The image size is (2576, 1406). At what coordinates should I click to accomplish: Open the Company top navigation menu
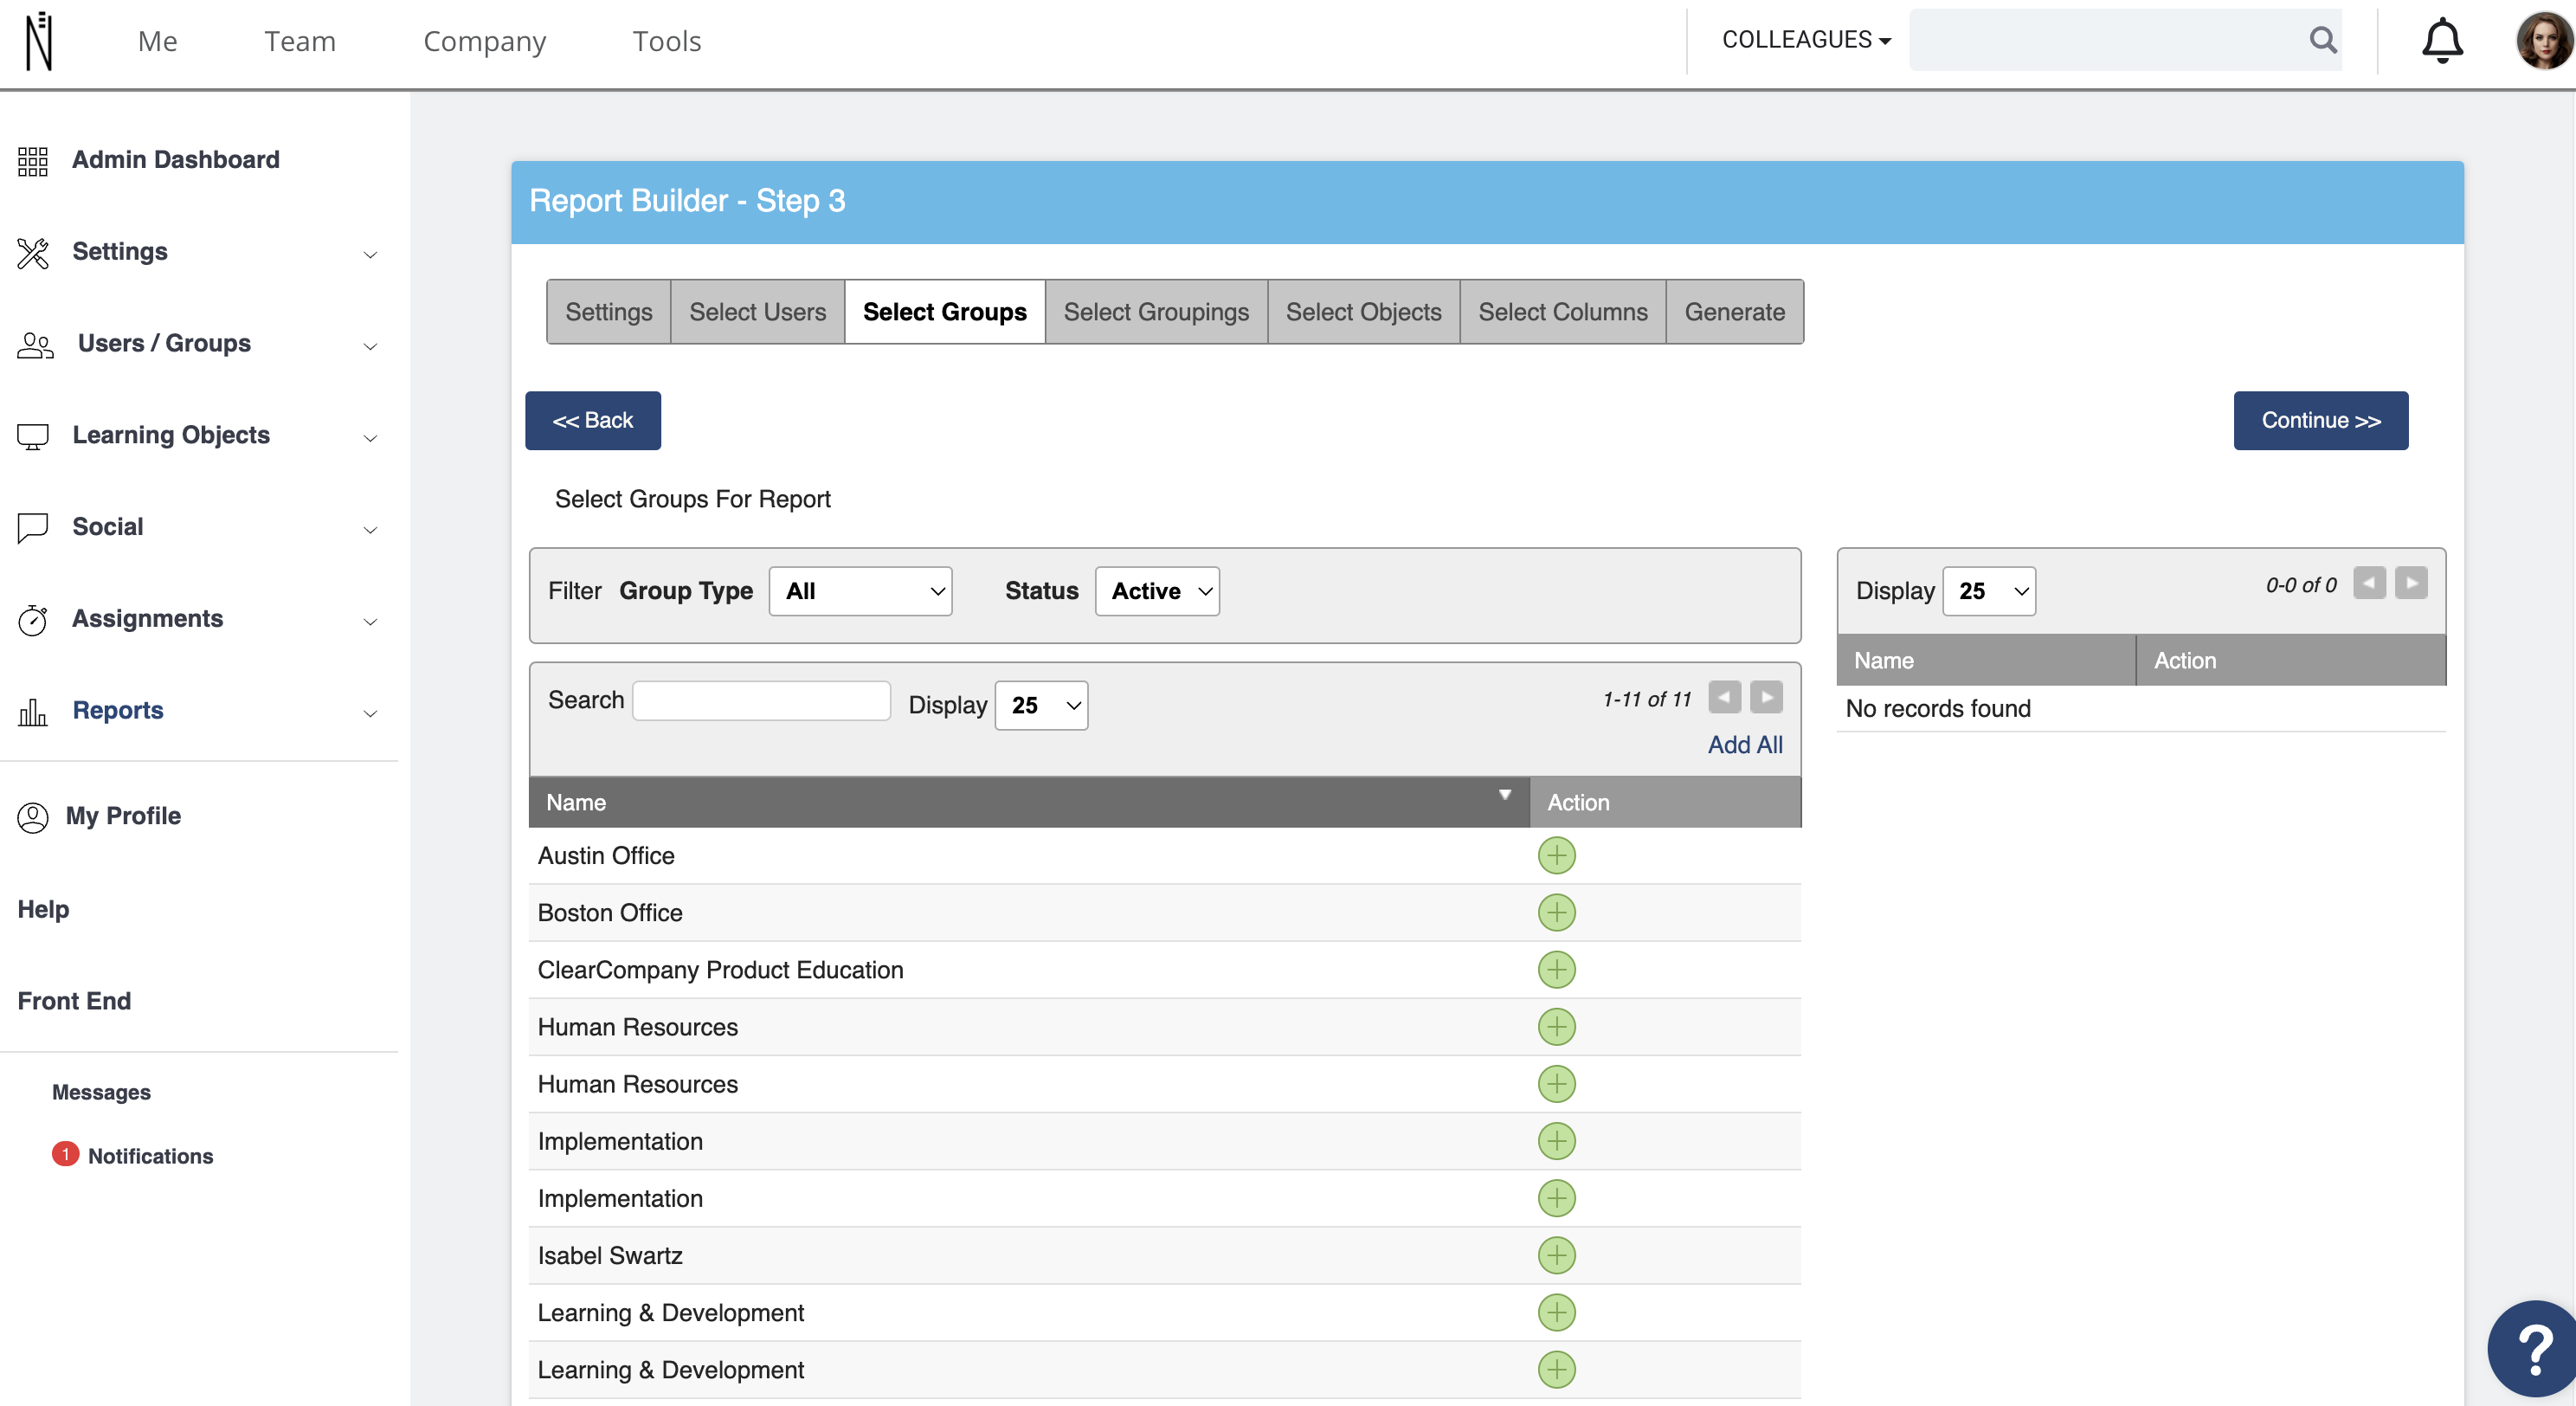(484, 41)
